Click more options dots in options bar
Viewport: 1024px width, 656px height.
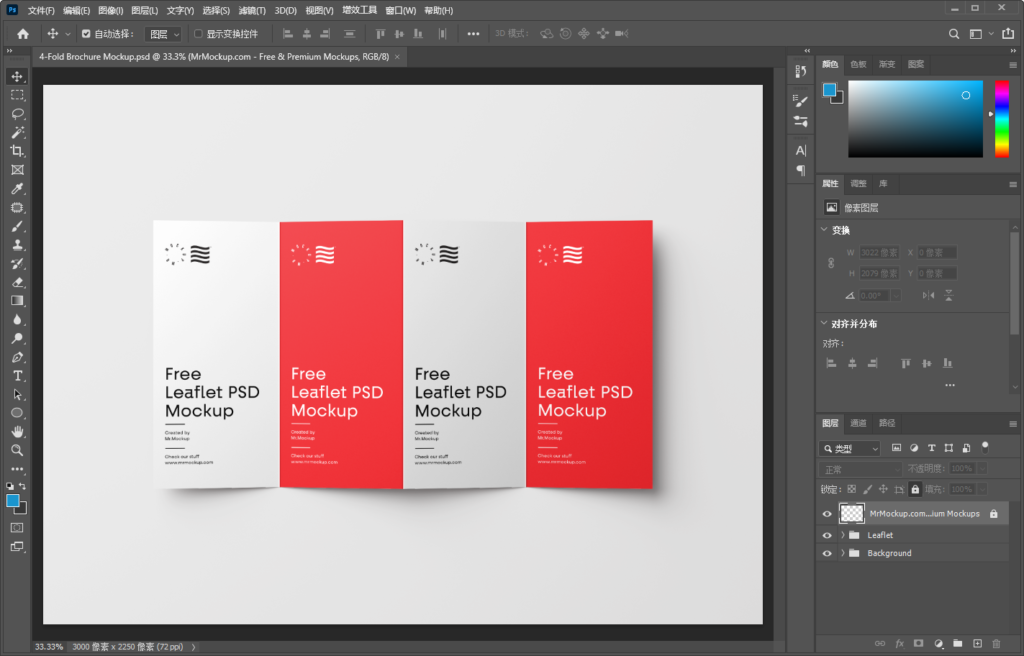(473, 34)
